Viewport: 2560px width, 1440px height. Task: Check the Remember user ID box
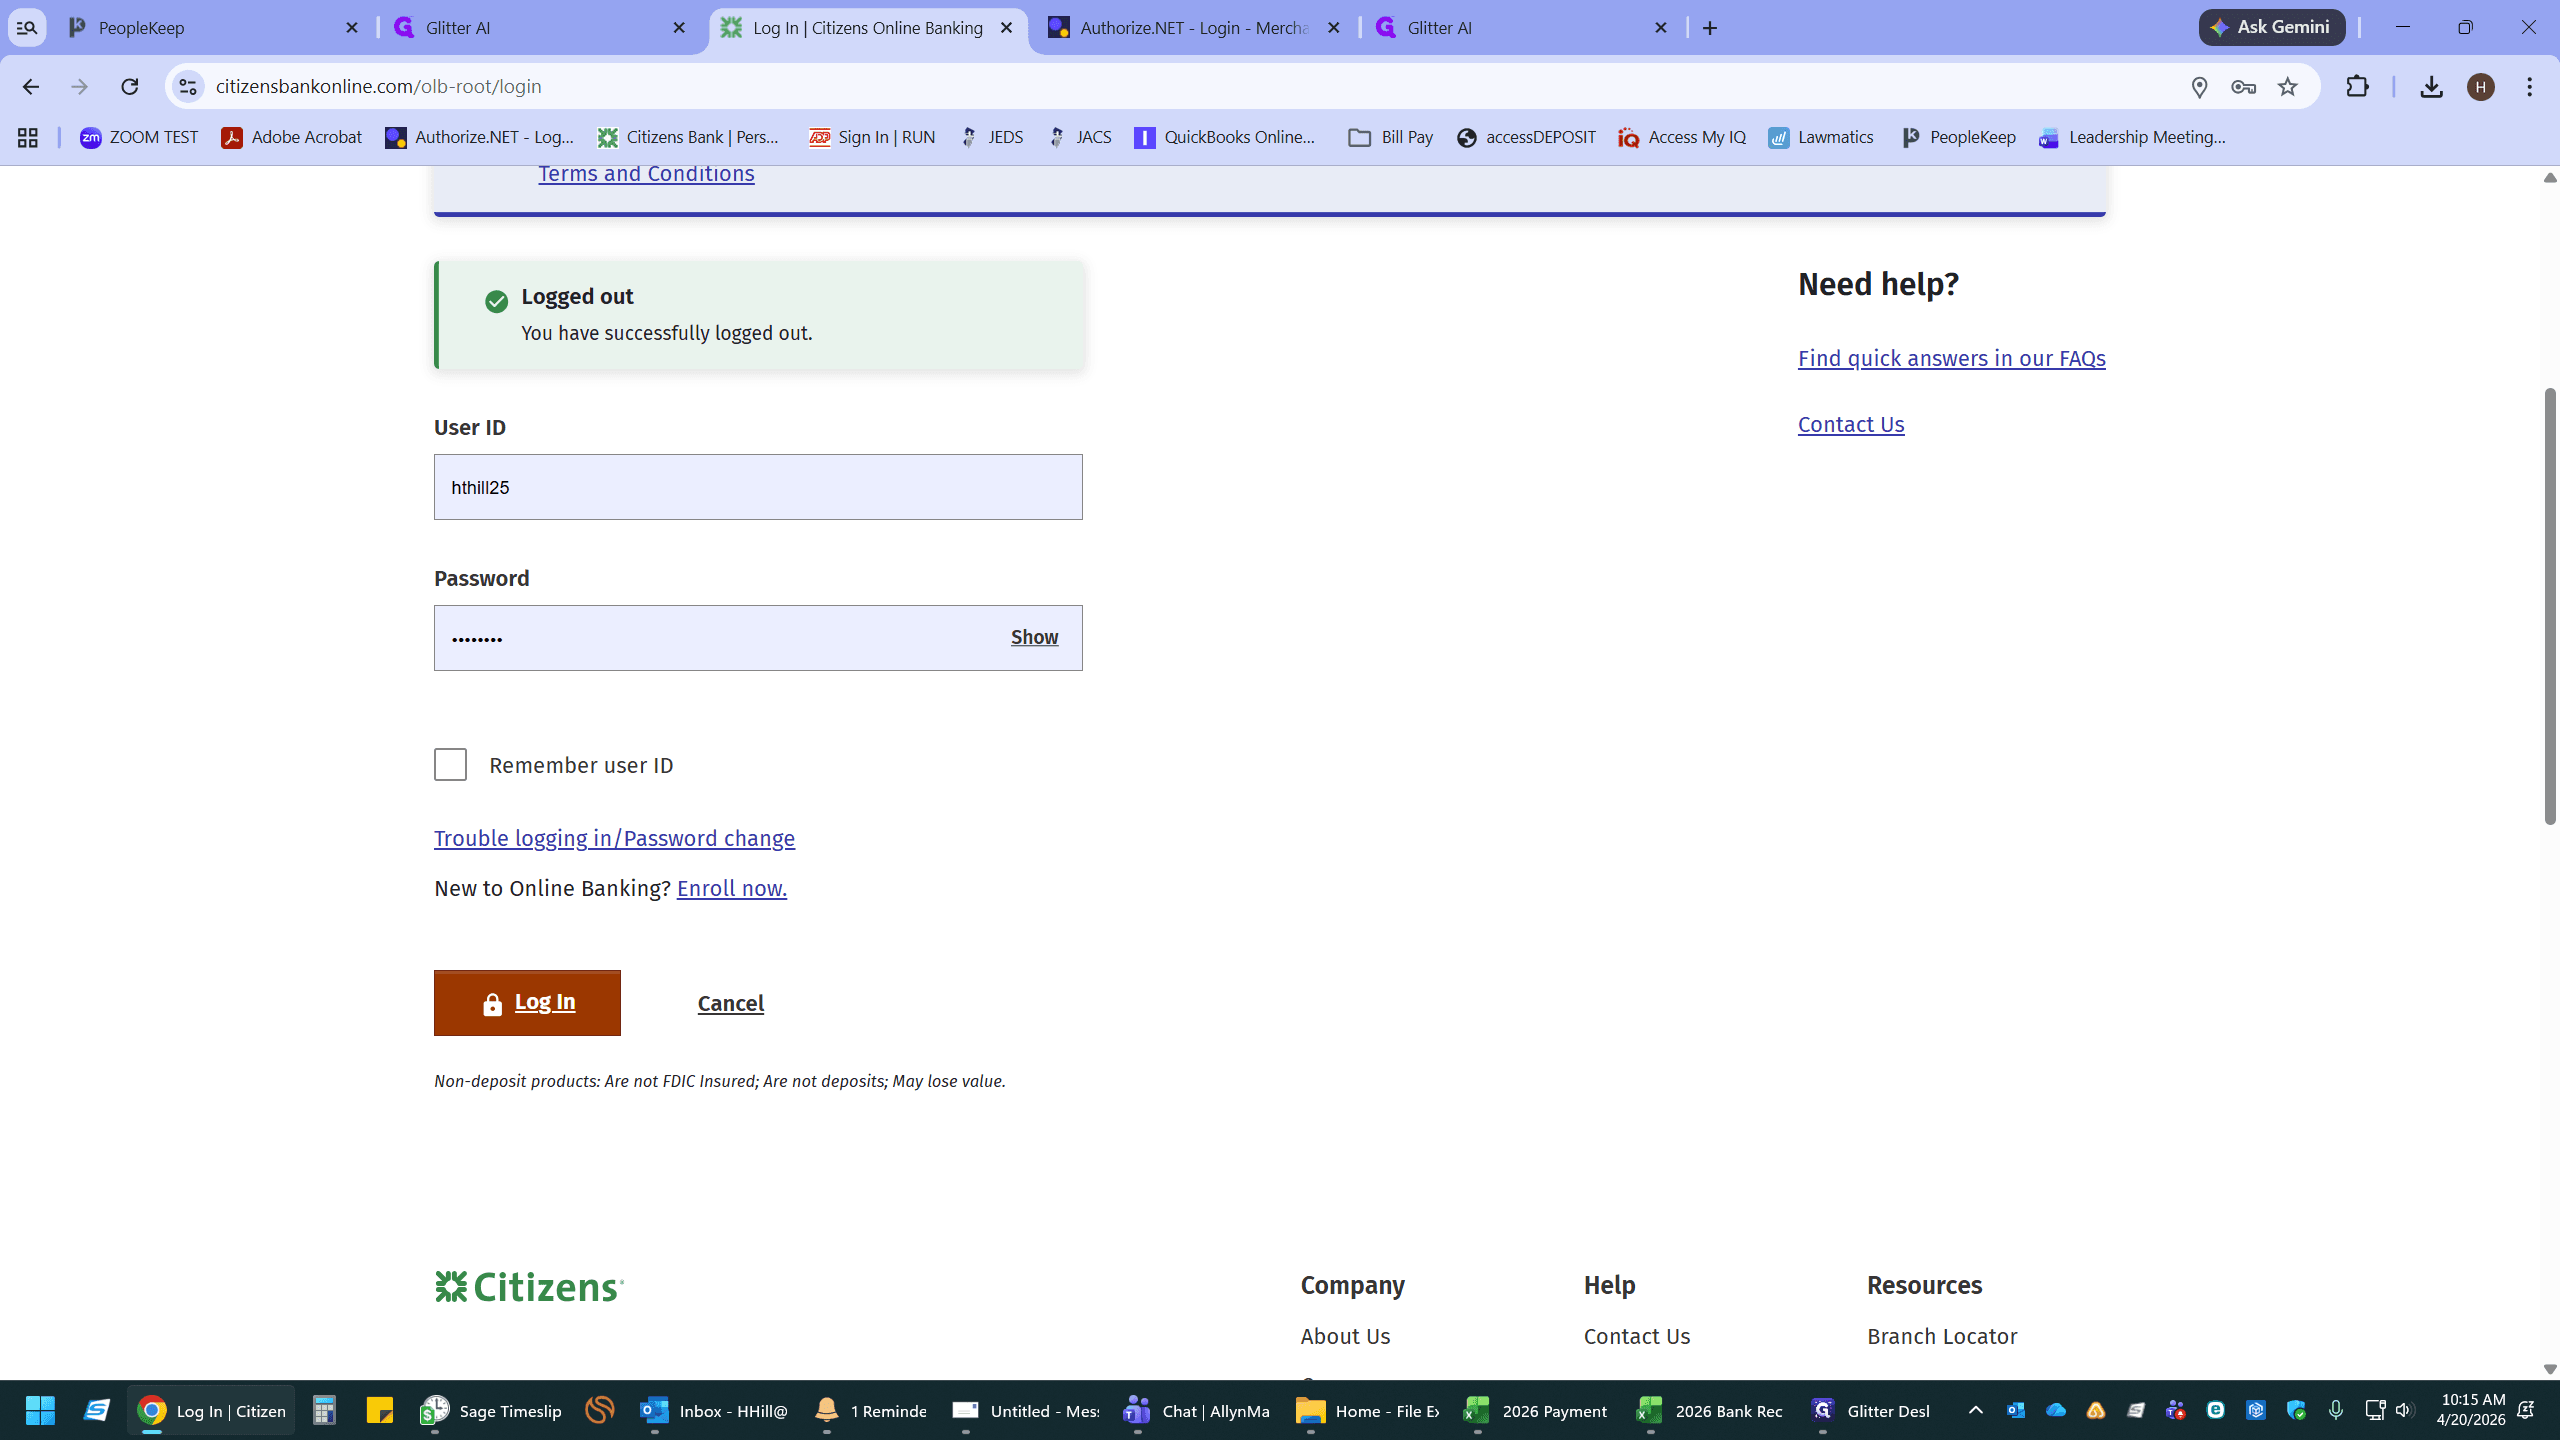point(450,765)
